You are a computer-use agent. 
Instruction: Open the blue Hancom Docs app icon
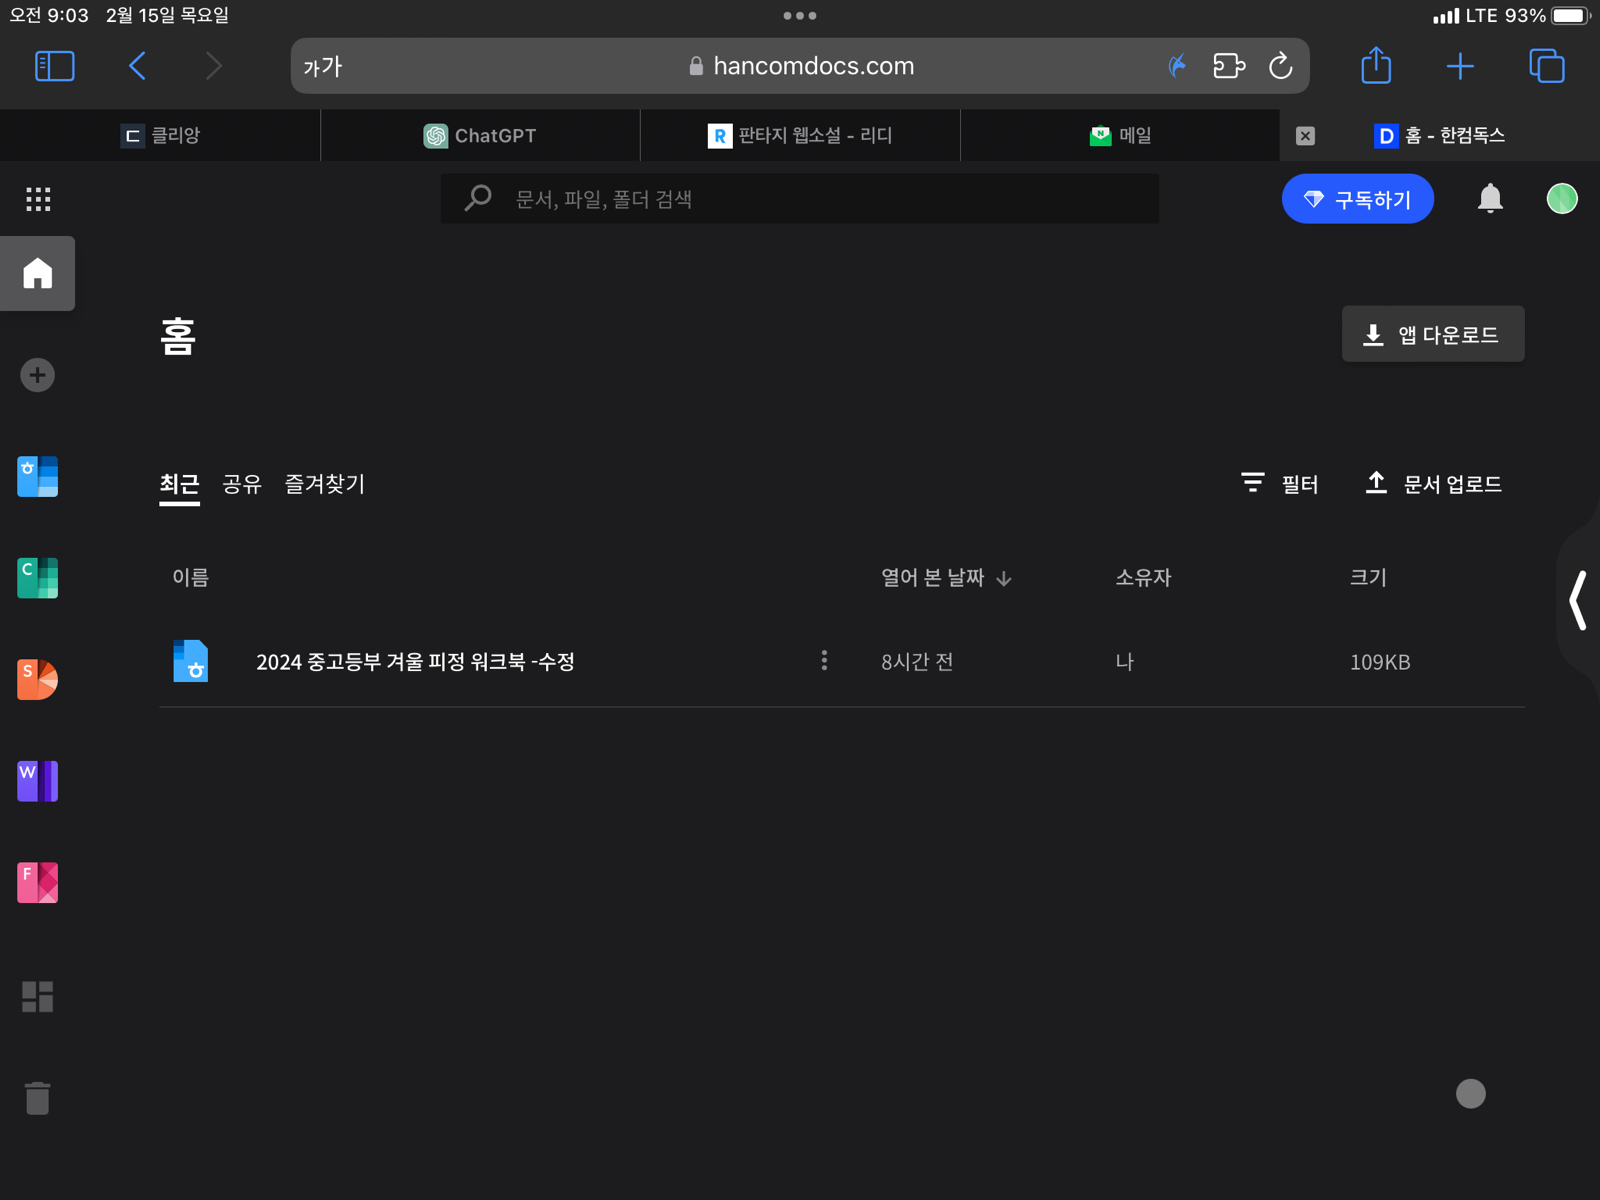[x=37, y=477]
